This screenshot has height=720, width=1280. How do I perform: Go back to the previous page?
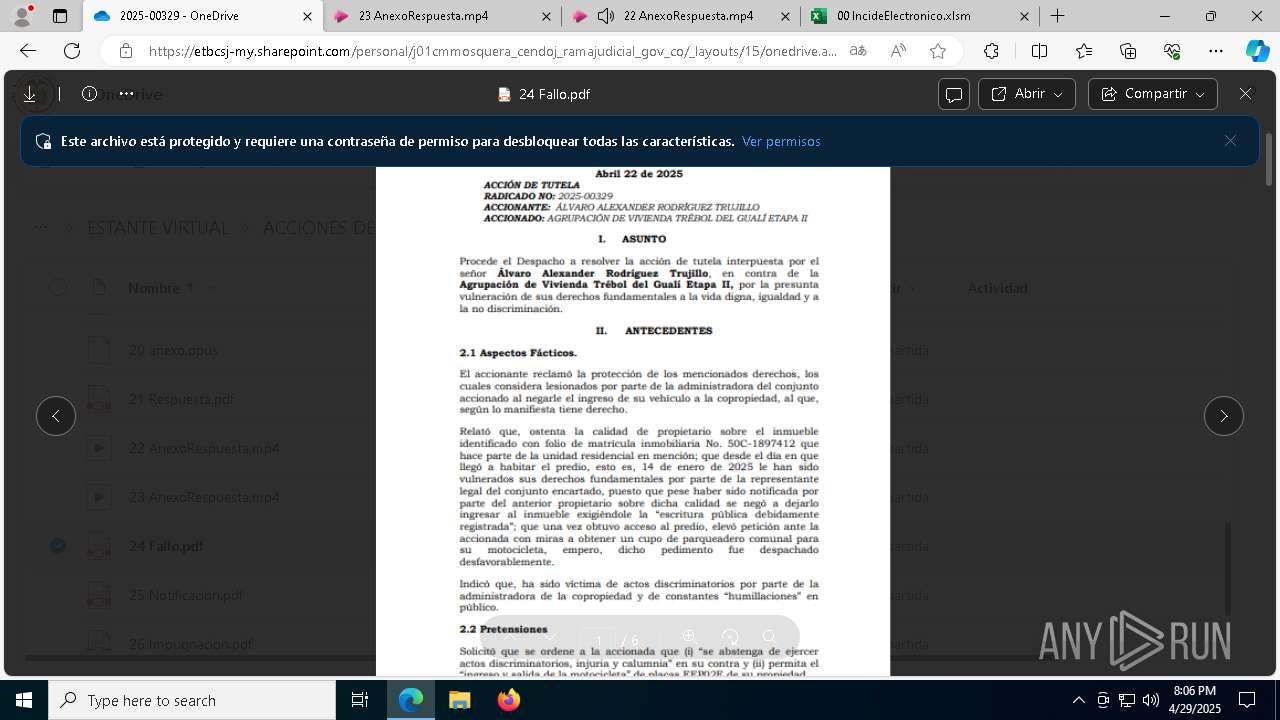click(28, 51)
